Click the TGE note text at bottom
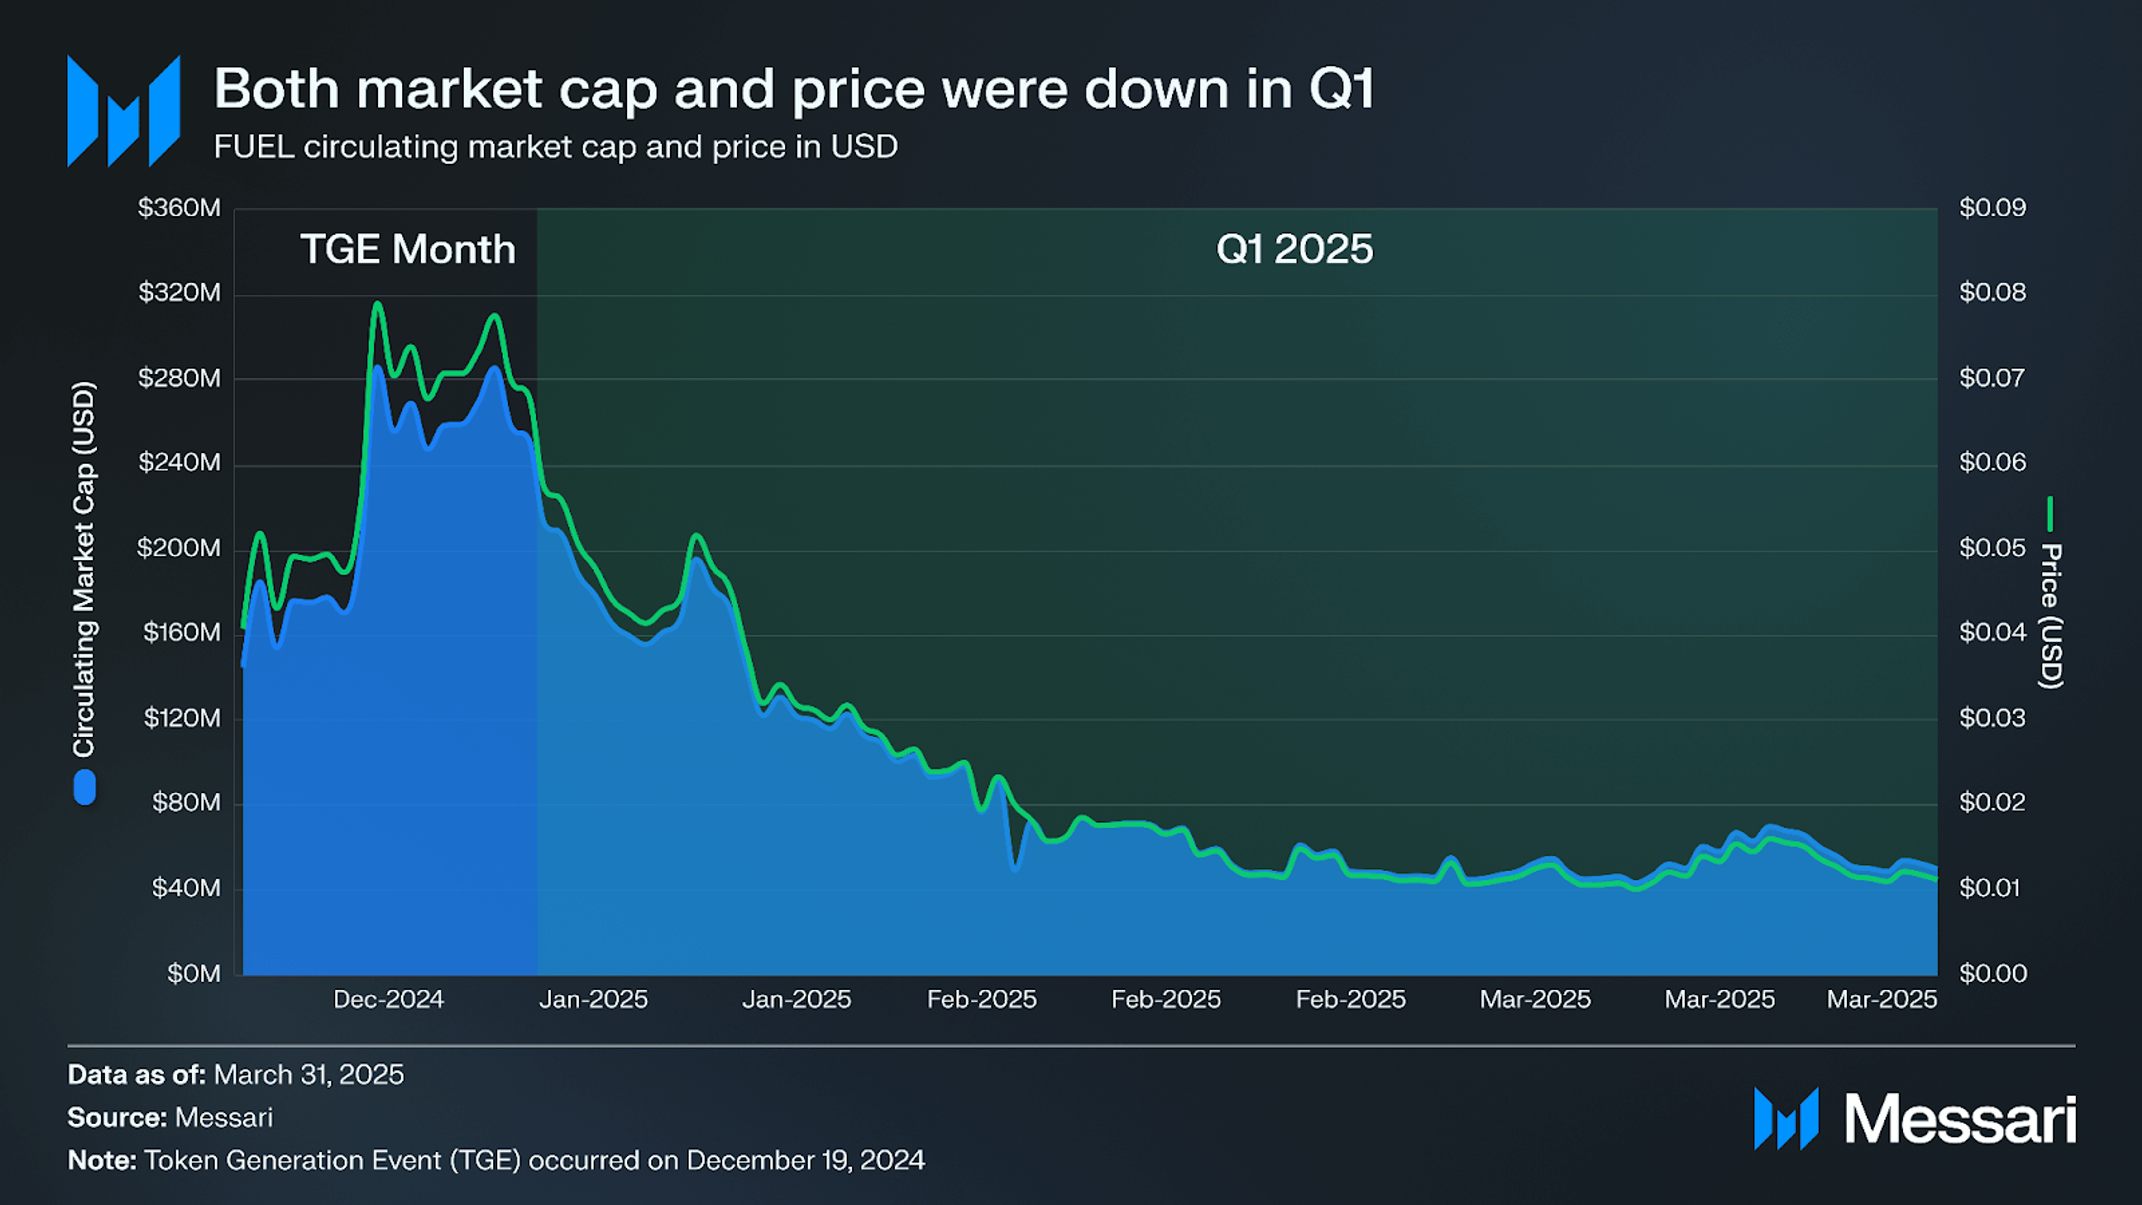The height and width of the screenshot is (1205, 2142). point(496,1161)
